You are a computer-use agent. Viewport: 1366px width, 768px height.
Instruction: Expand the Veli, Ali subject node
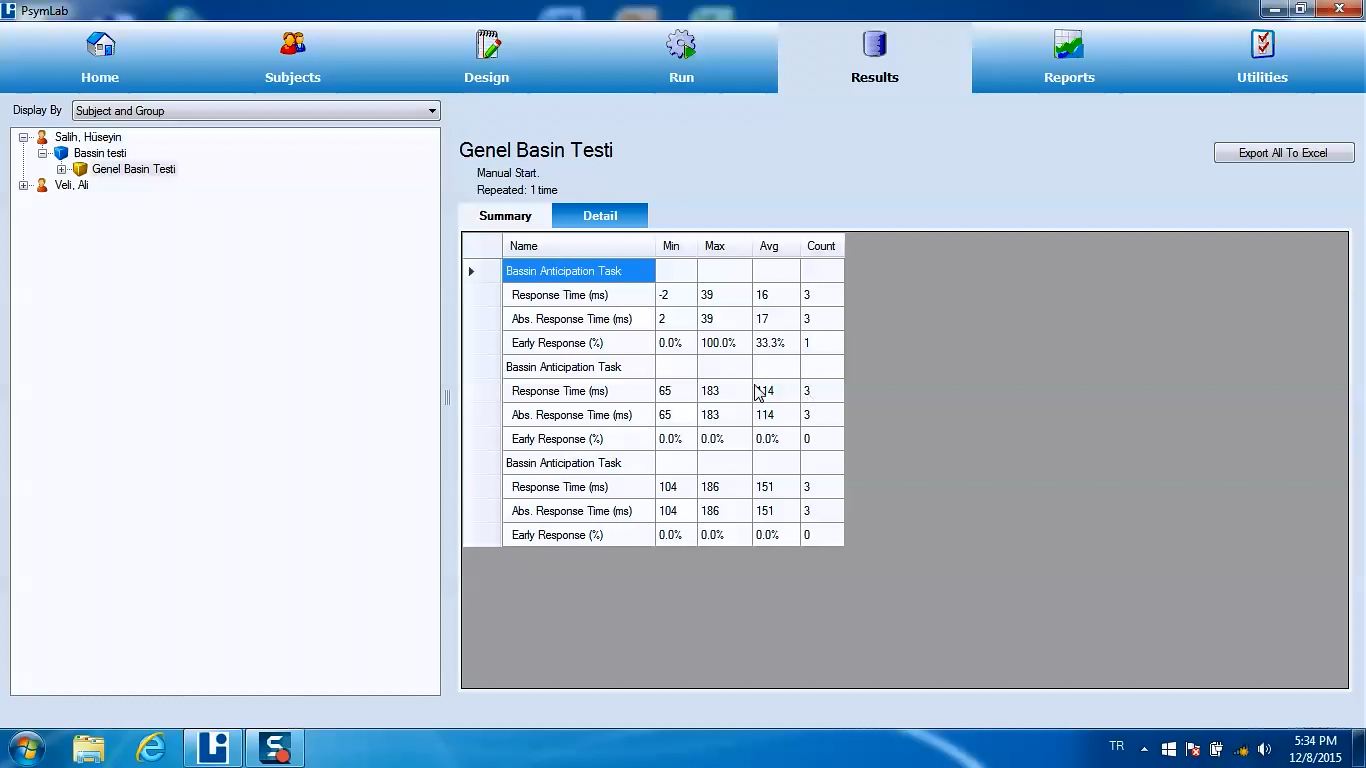tap(24, 185)
